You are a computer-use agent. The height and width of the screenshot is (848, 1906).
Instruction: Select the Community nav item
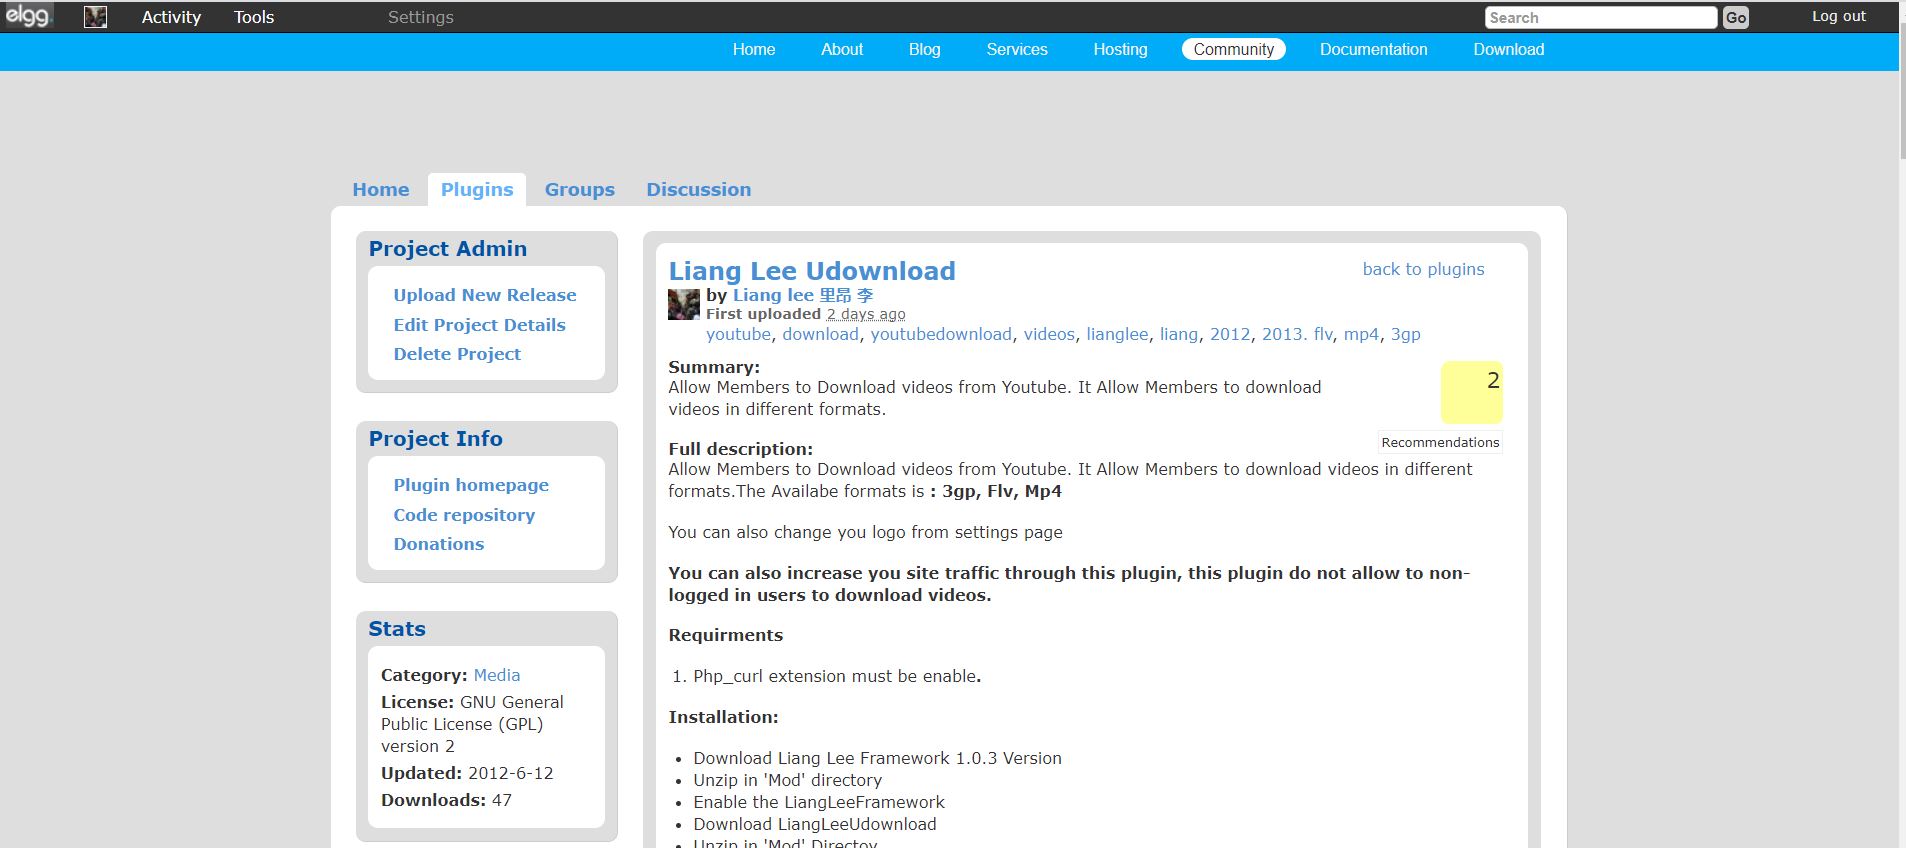1234,49
